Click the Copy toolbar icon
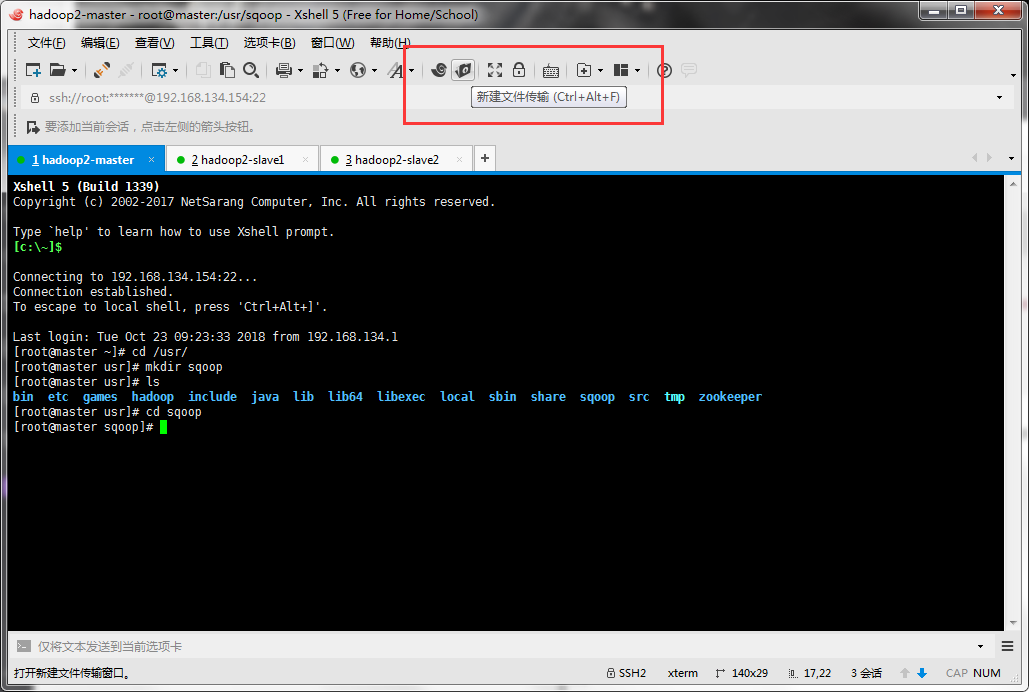This screenshot has height=692, width=1029. tap(203, 70)
